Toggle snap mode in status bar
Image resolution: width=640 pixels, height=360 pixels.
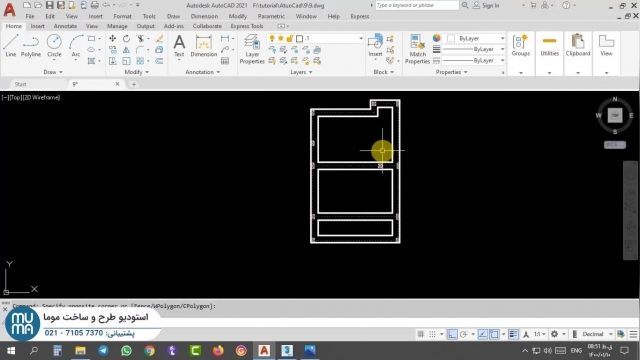(432, 334)
